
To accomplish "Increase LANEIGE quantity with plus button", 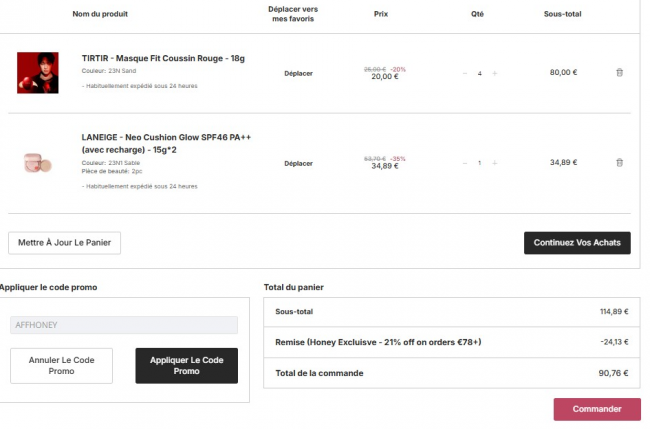I will (x=495, y=163).
